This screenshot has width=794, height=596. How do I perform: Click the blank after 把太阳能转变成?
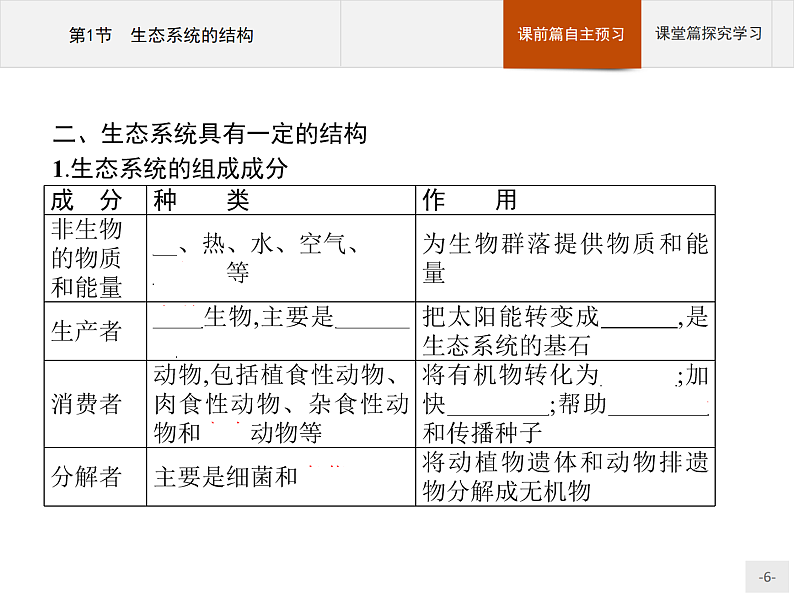point(640,319)
